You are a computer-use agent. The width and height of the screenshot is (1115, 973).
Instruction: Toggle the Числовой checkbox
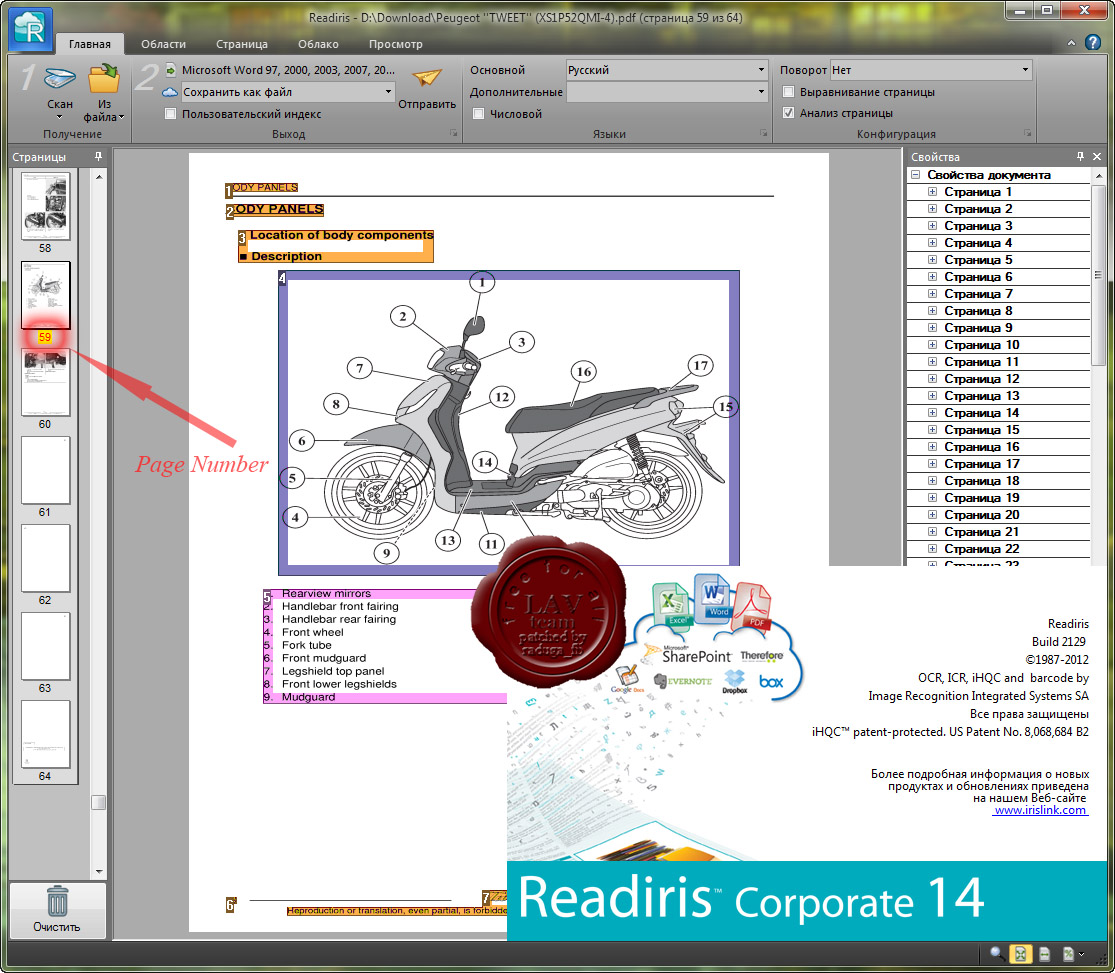pyautogui.click(x=479, y=114)
